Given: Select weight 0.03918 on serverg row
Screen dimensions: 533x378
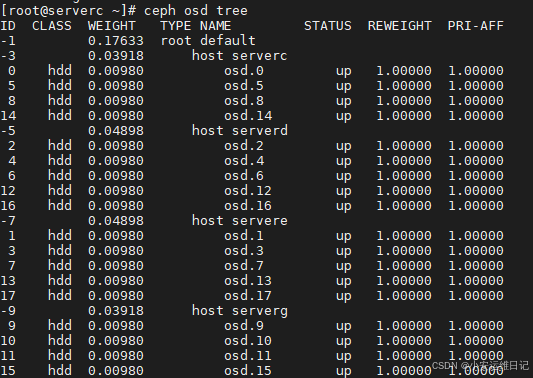Looking at the screenshot, I should (116, 311).
